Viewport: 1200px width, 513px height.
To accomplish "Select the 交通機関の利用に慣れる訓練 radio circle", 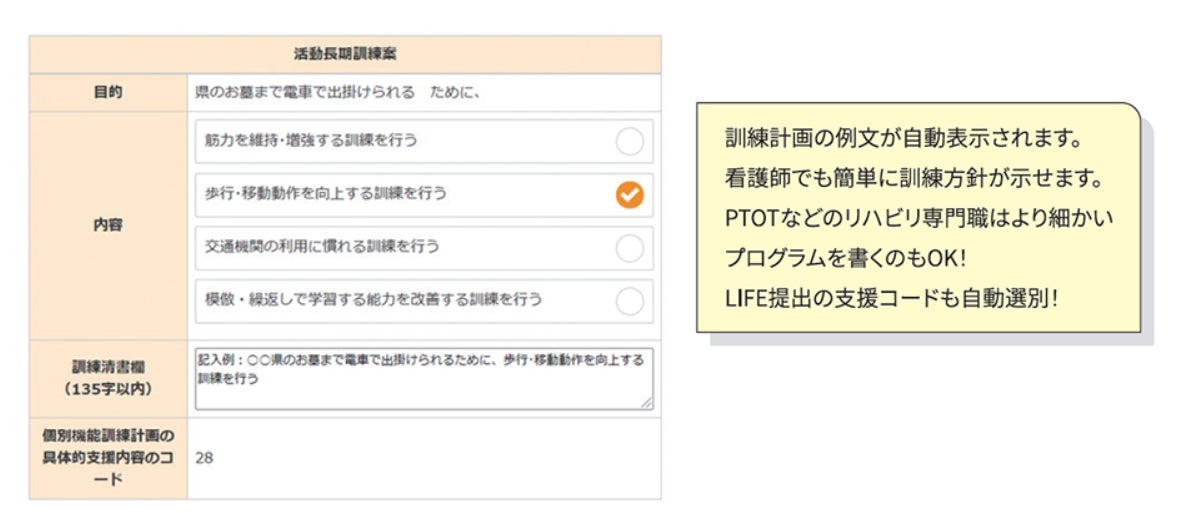I will point(629,248).
